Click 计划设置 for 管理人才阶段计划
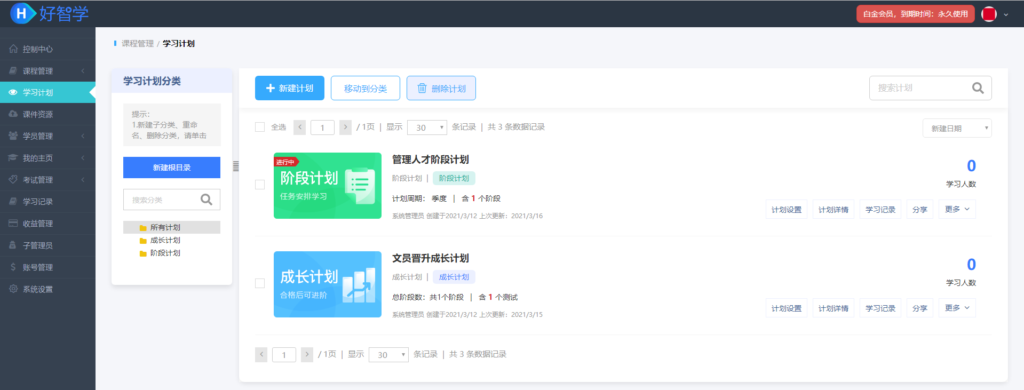 pyautogui.click(x=786, y=210)
